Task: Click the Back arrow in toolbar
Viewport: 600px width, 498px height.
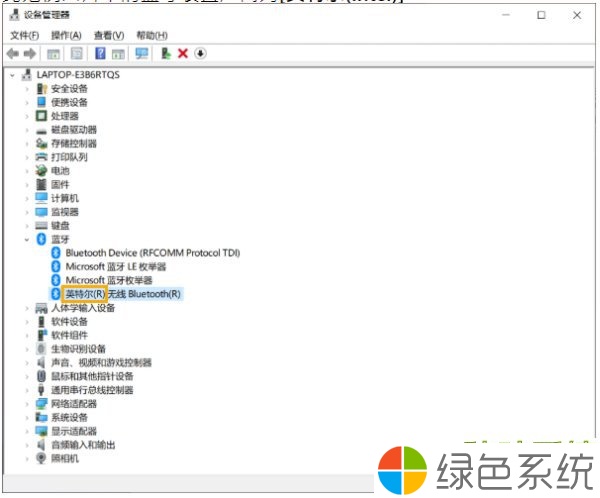Action: point(13,54)
